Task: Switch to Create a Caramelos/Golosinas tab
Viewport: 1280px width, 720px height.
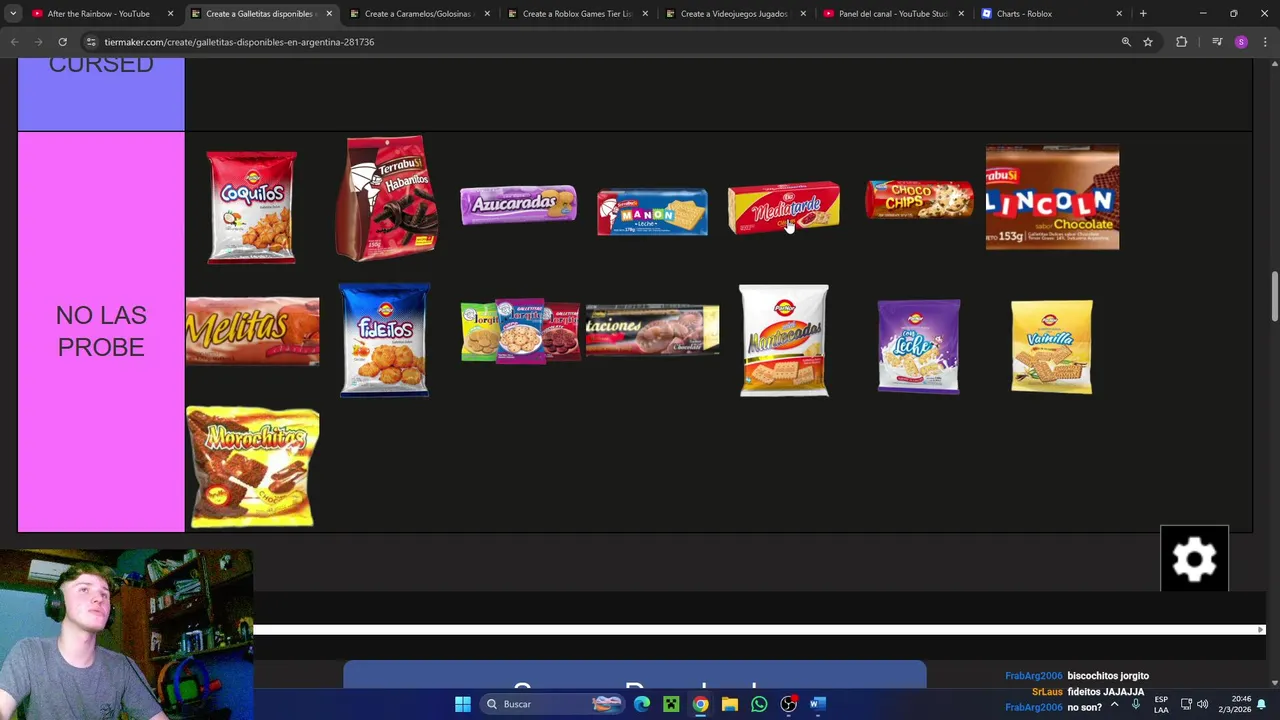Action: [x=417, y=14]
